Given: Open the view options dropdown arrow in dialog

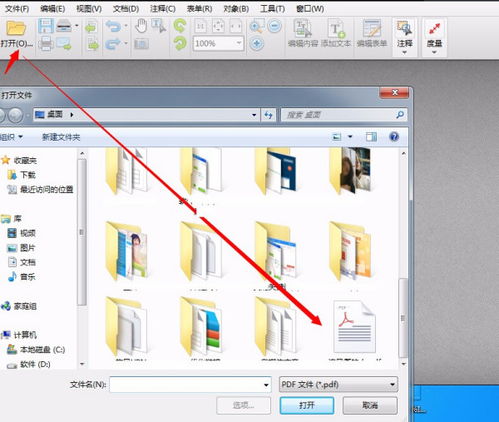Looking at the screenshot, I should (x=350, y=137).
